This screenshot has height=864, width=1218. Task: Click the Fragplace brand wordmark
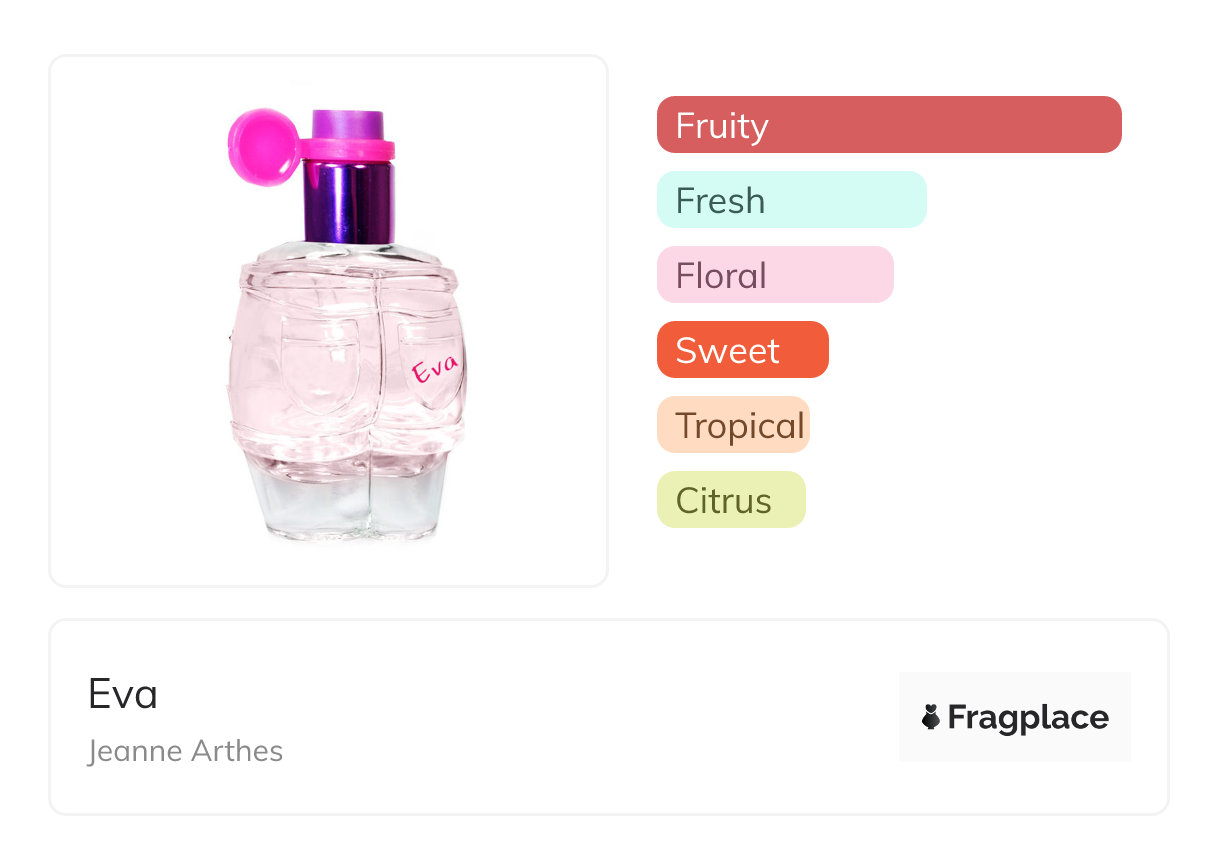(1027, 717)
